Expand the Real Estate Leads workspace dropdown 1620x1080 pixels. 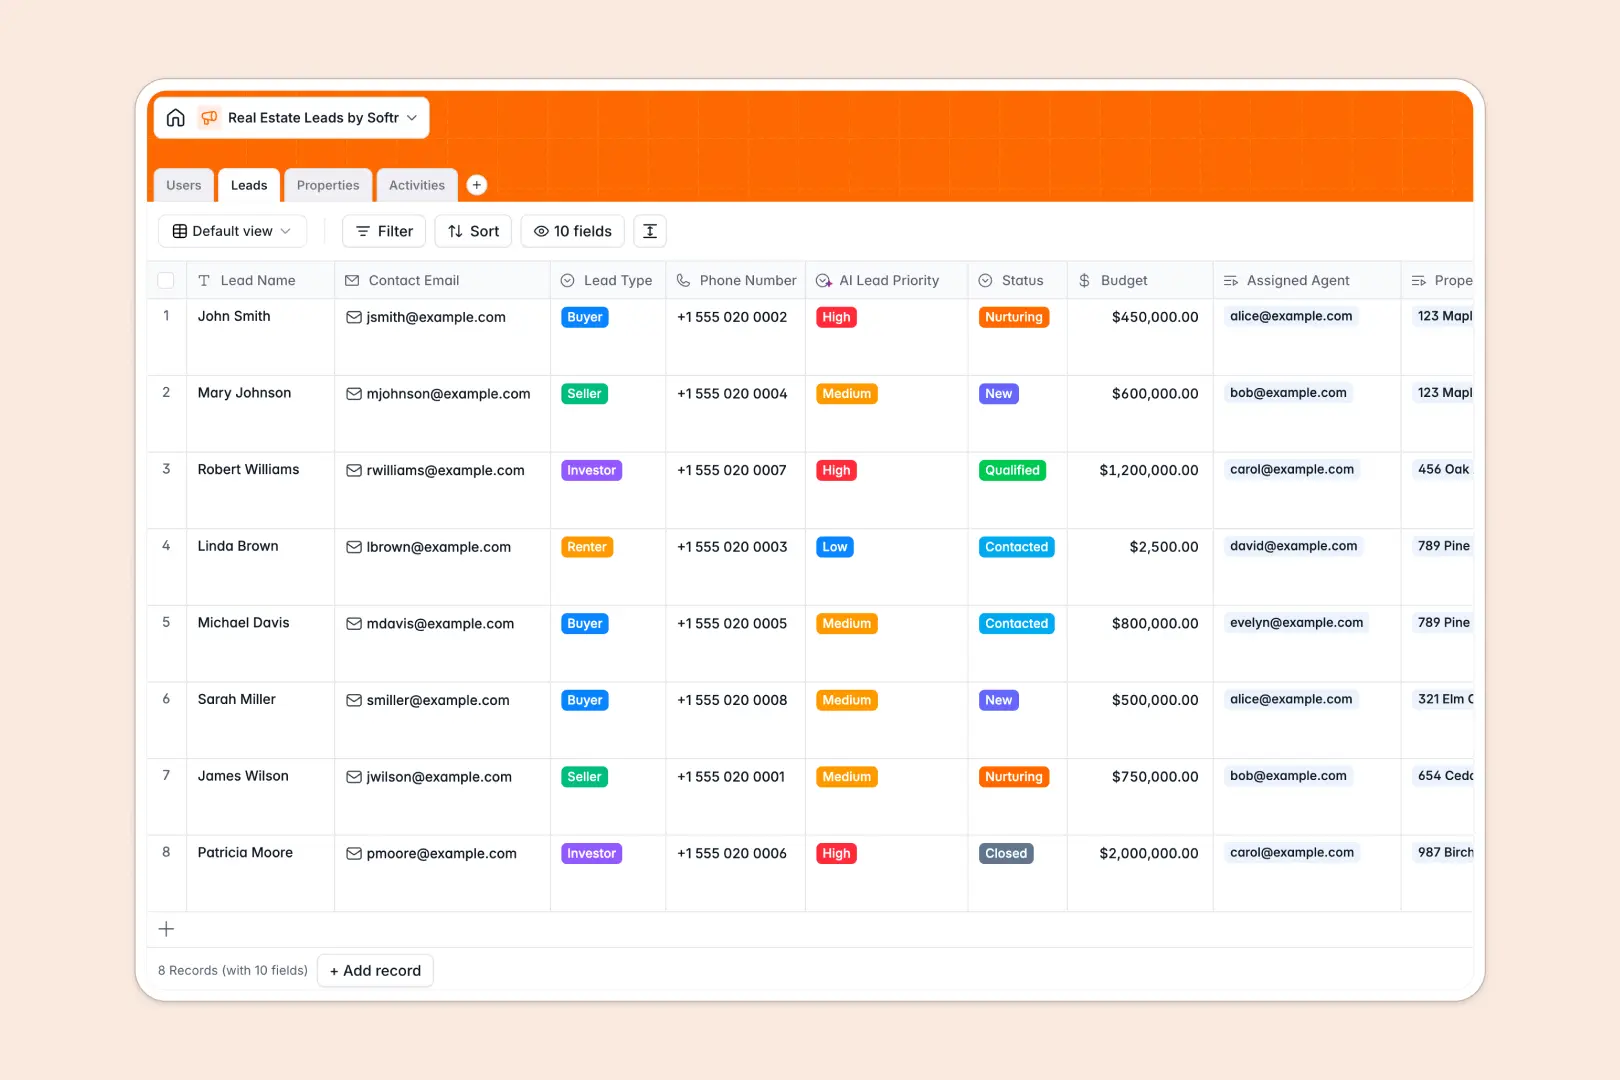[x=411, y=117]
